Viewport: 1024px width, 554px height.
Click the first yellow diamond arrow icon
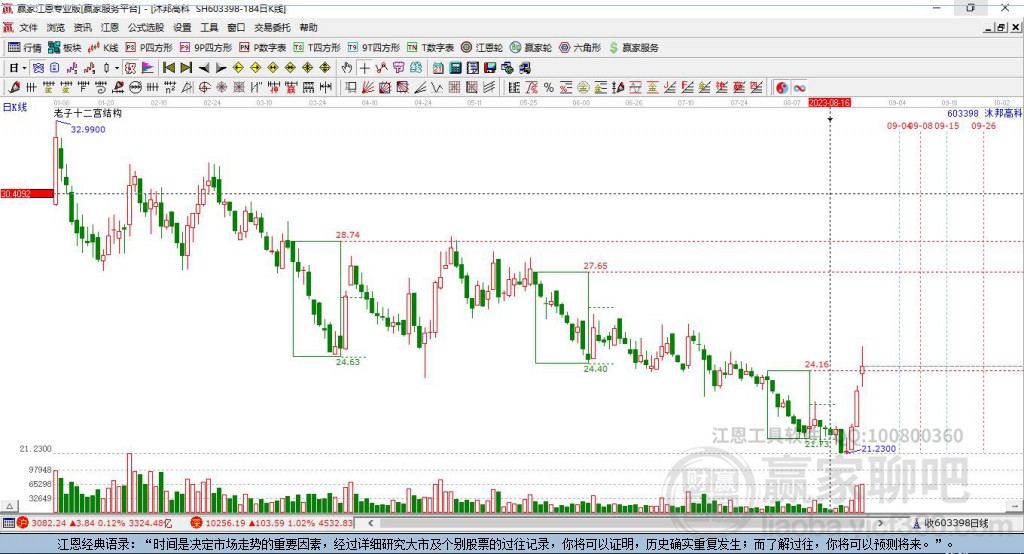(238, 68)
